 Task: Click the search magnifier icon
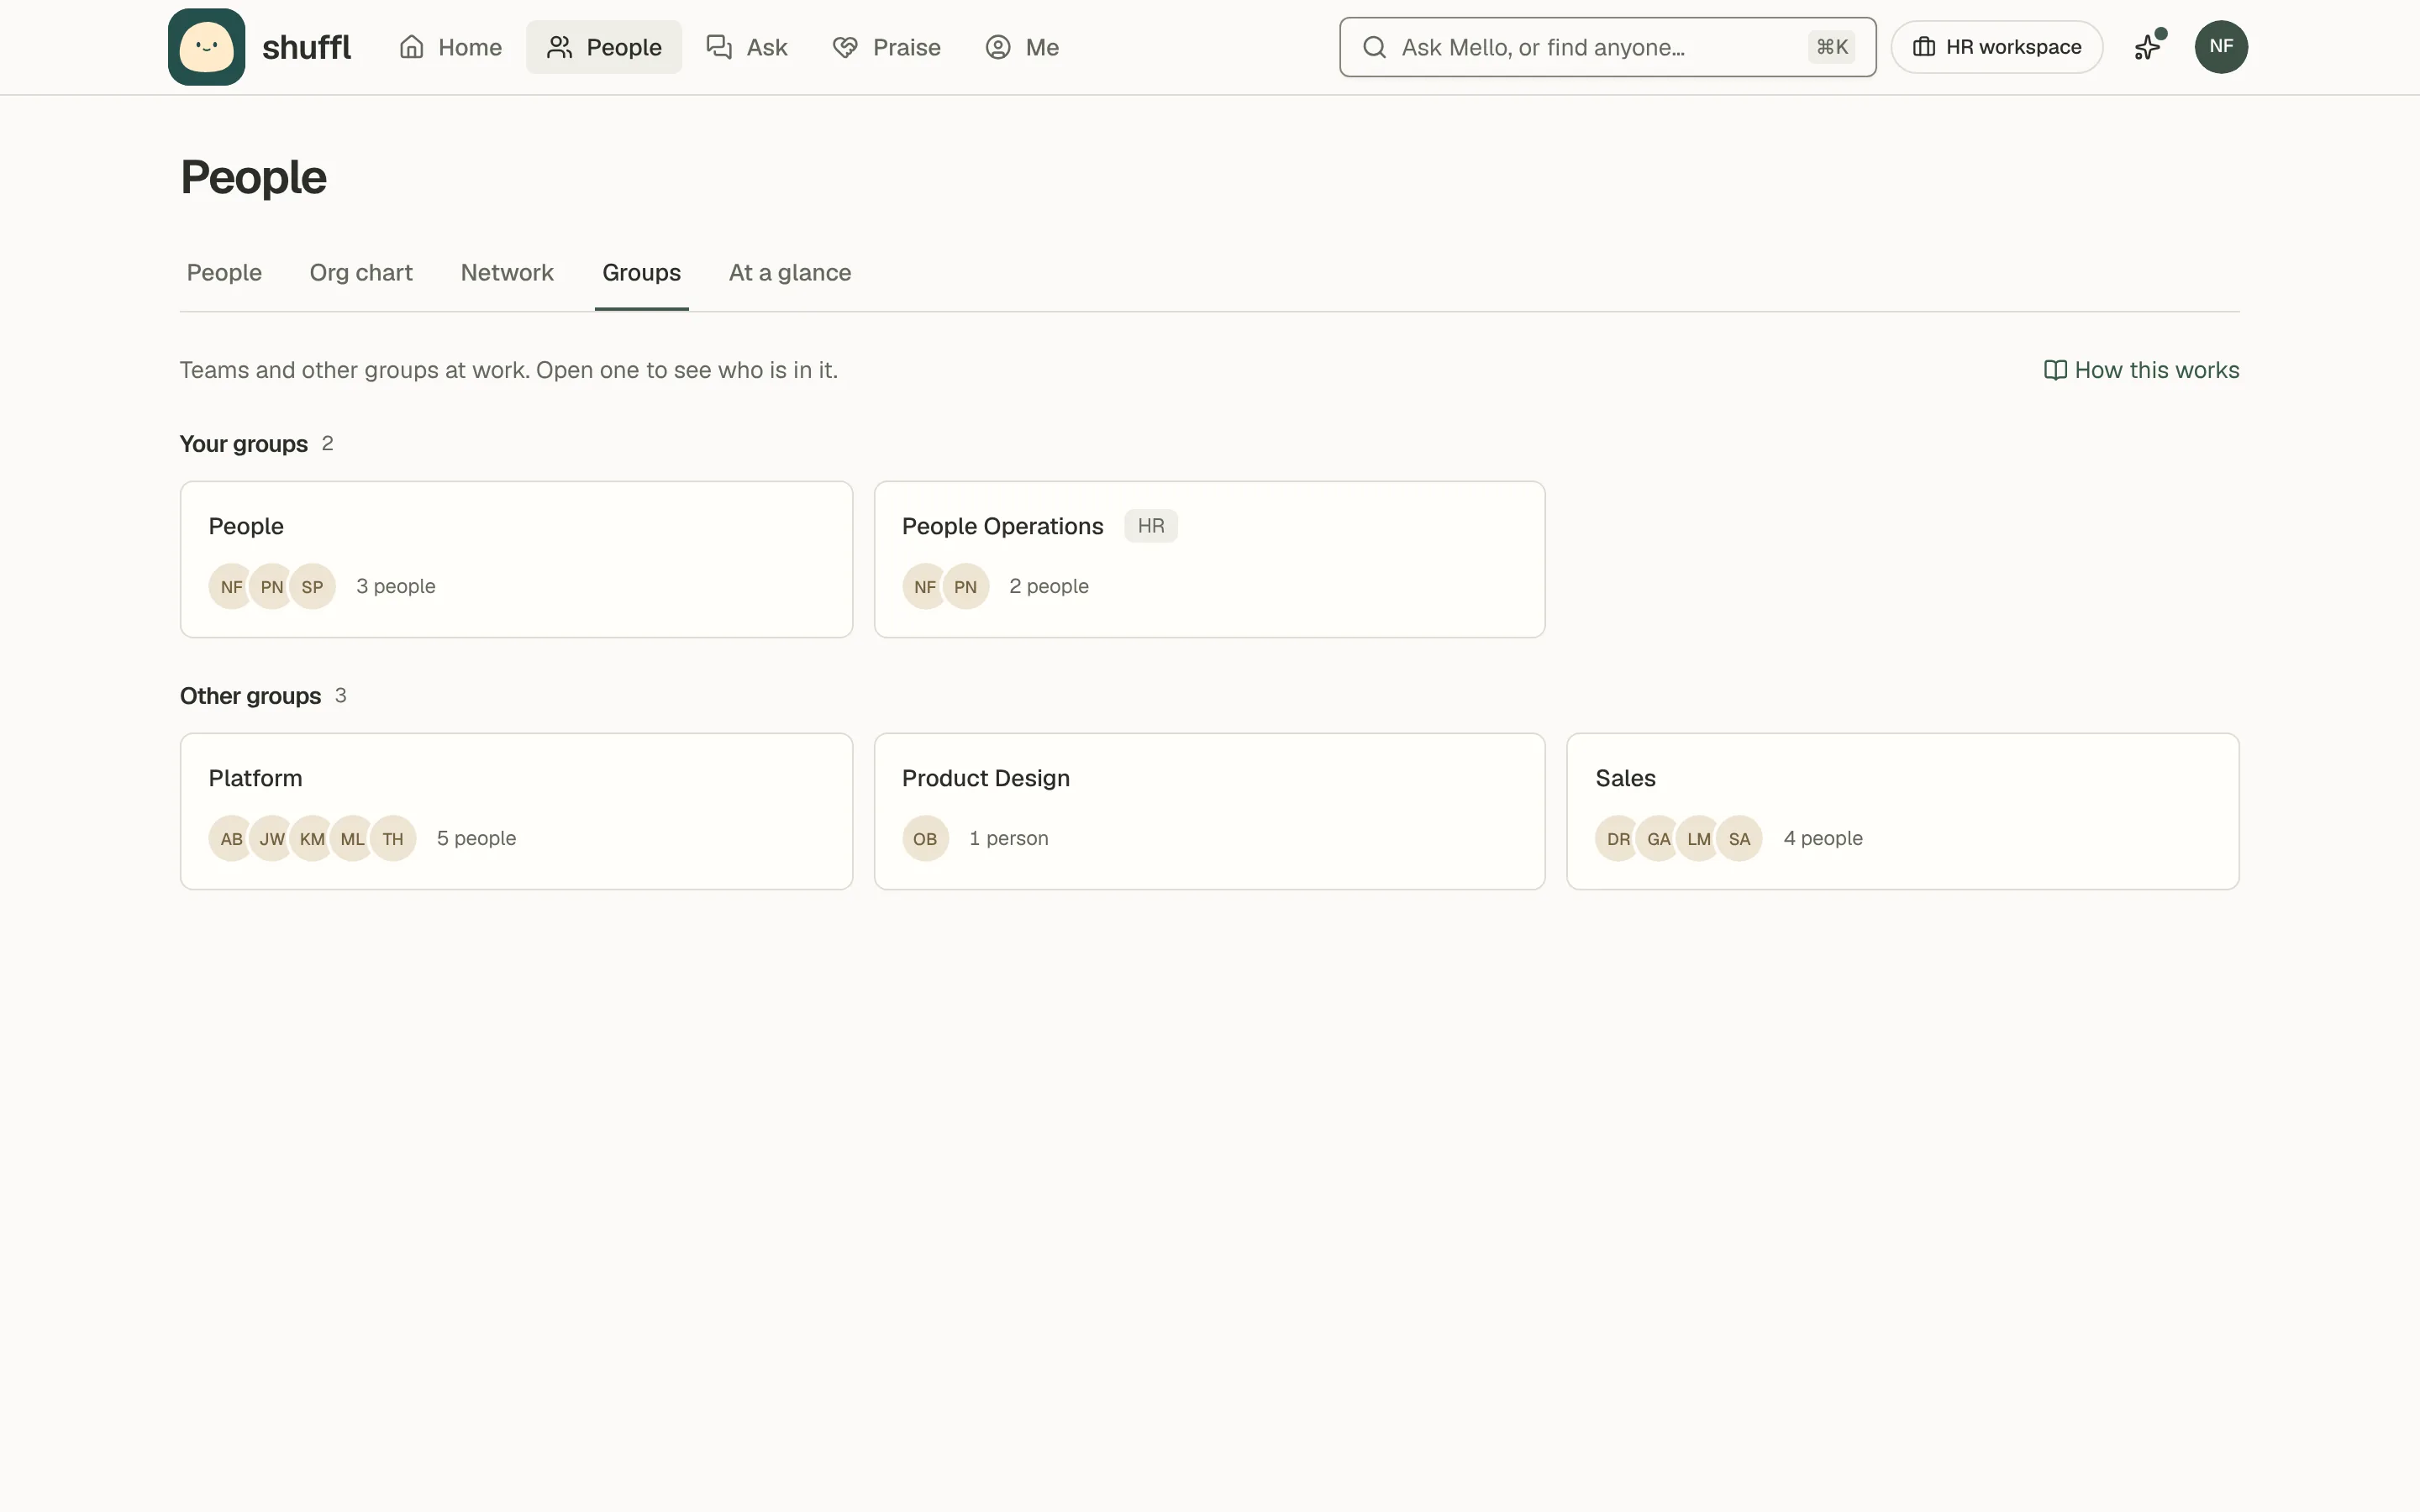(1375, 47)
